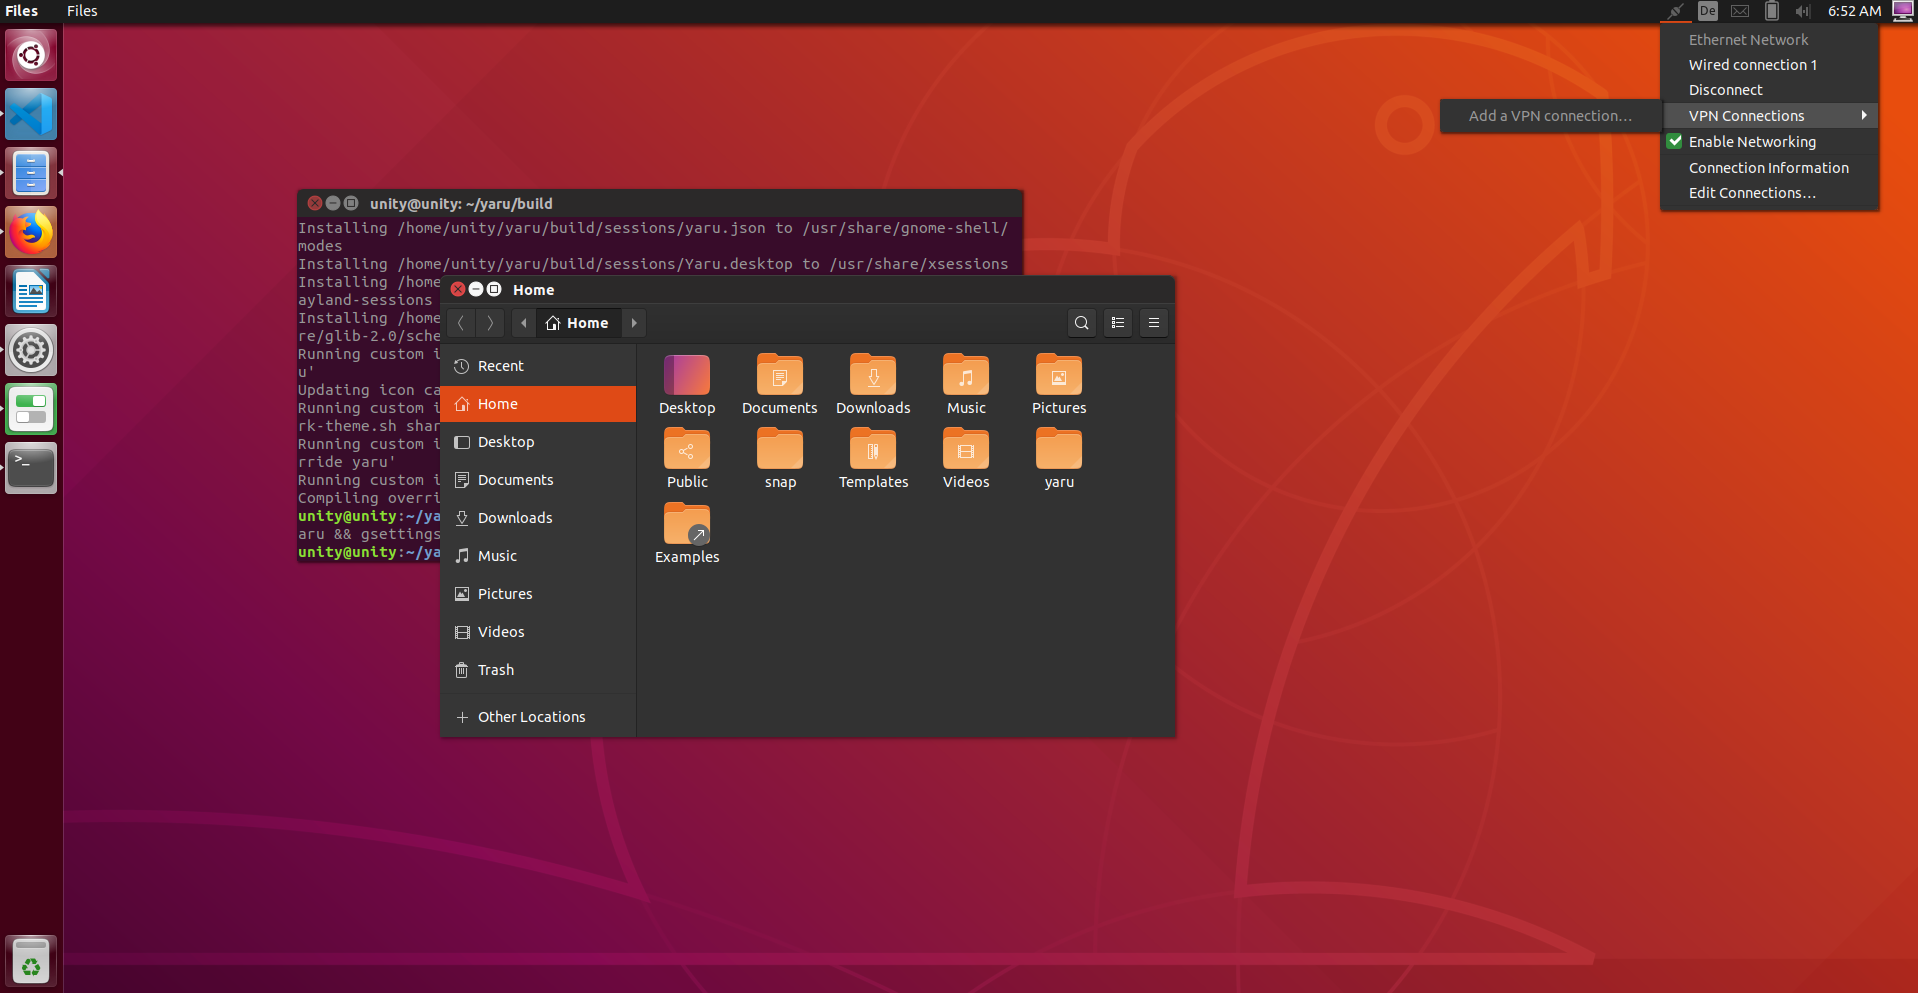Open the Trash icon in the dock
This screenshot has height=993, width=1918.
tap(31, 961)
